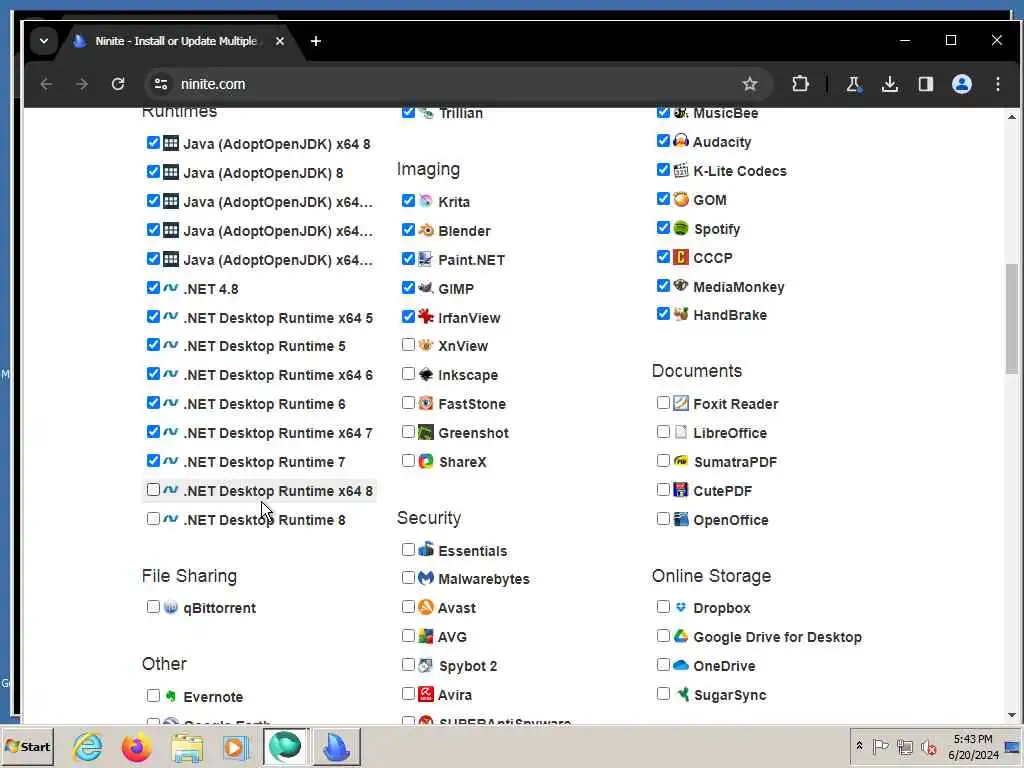Check the .NET Desktop Runtime 8 checkbox

[x=153, y=519]
